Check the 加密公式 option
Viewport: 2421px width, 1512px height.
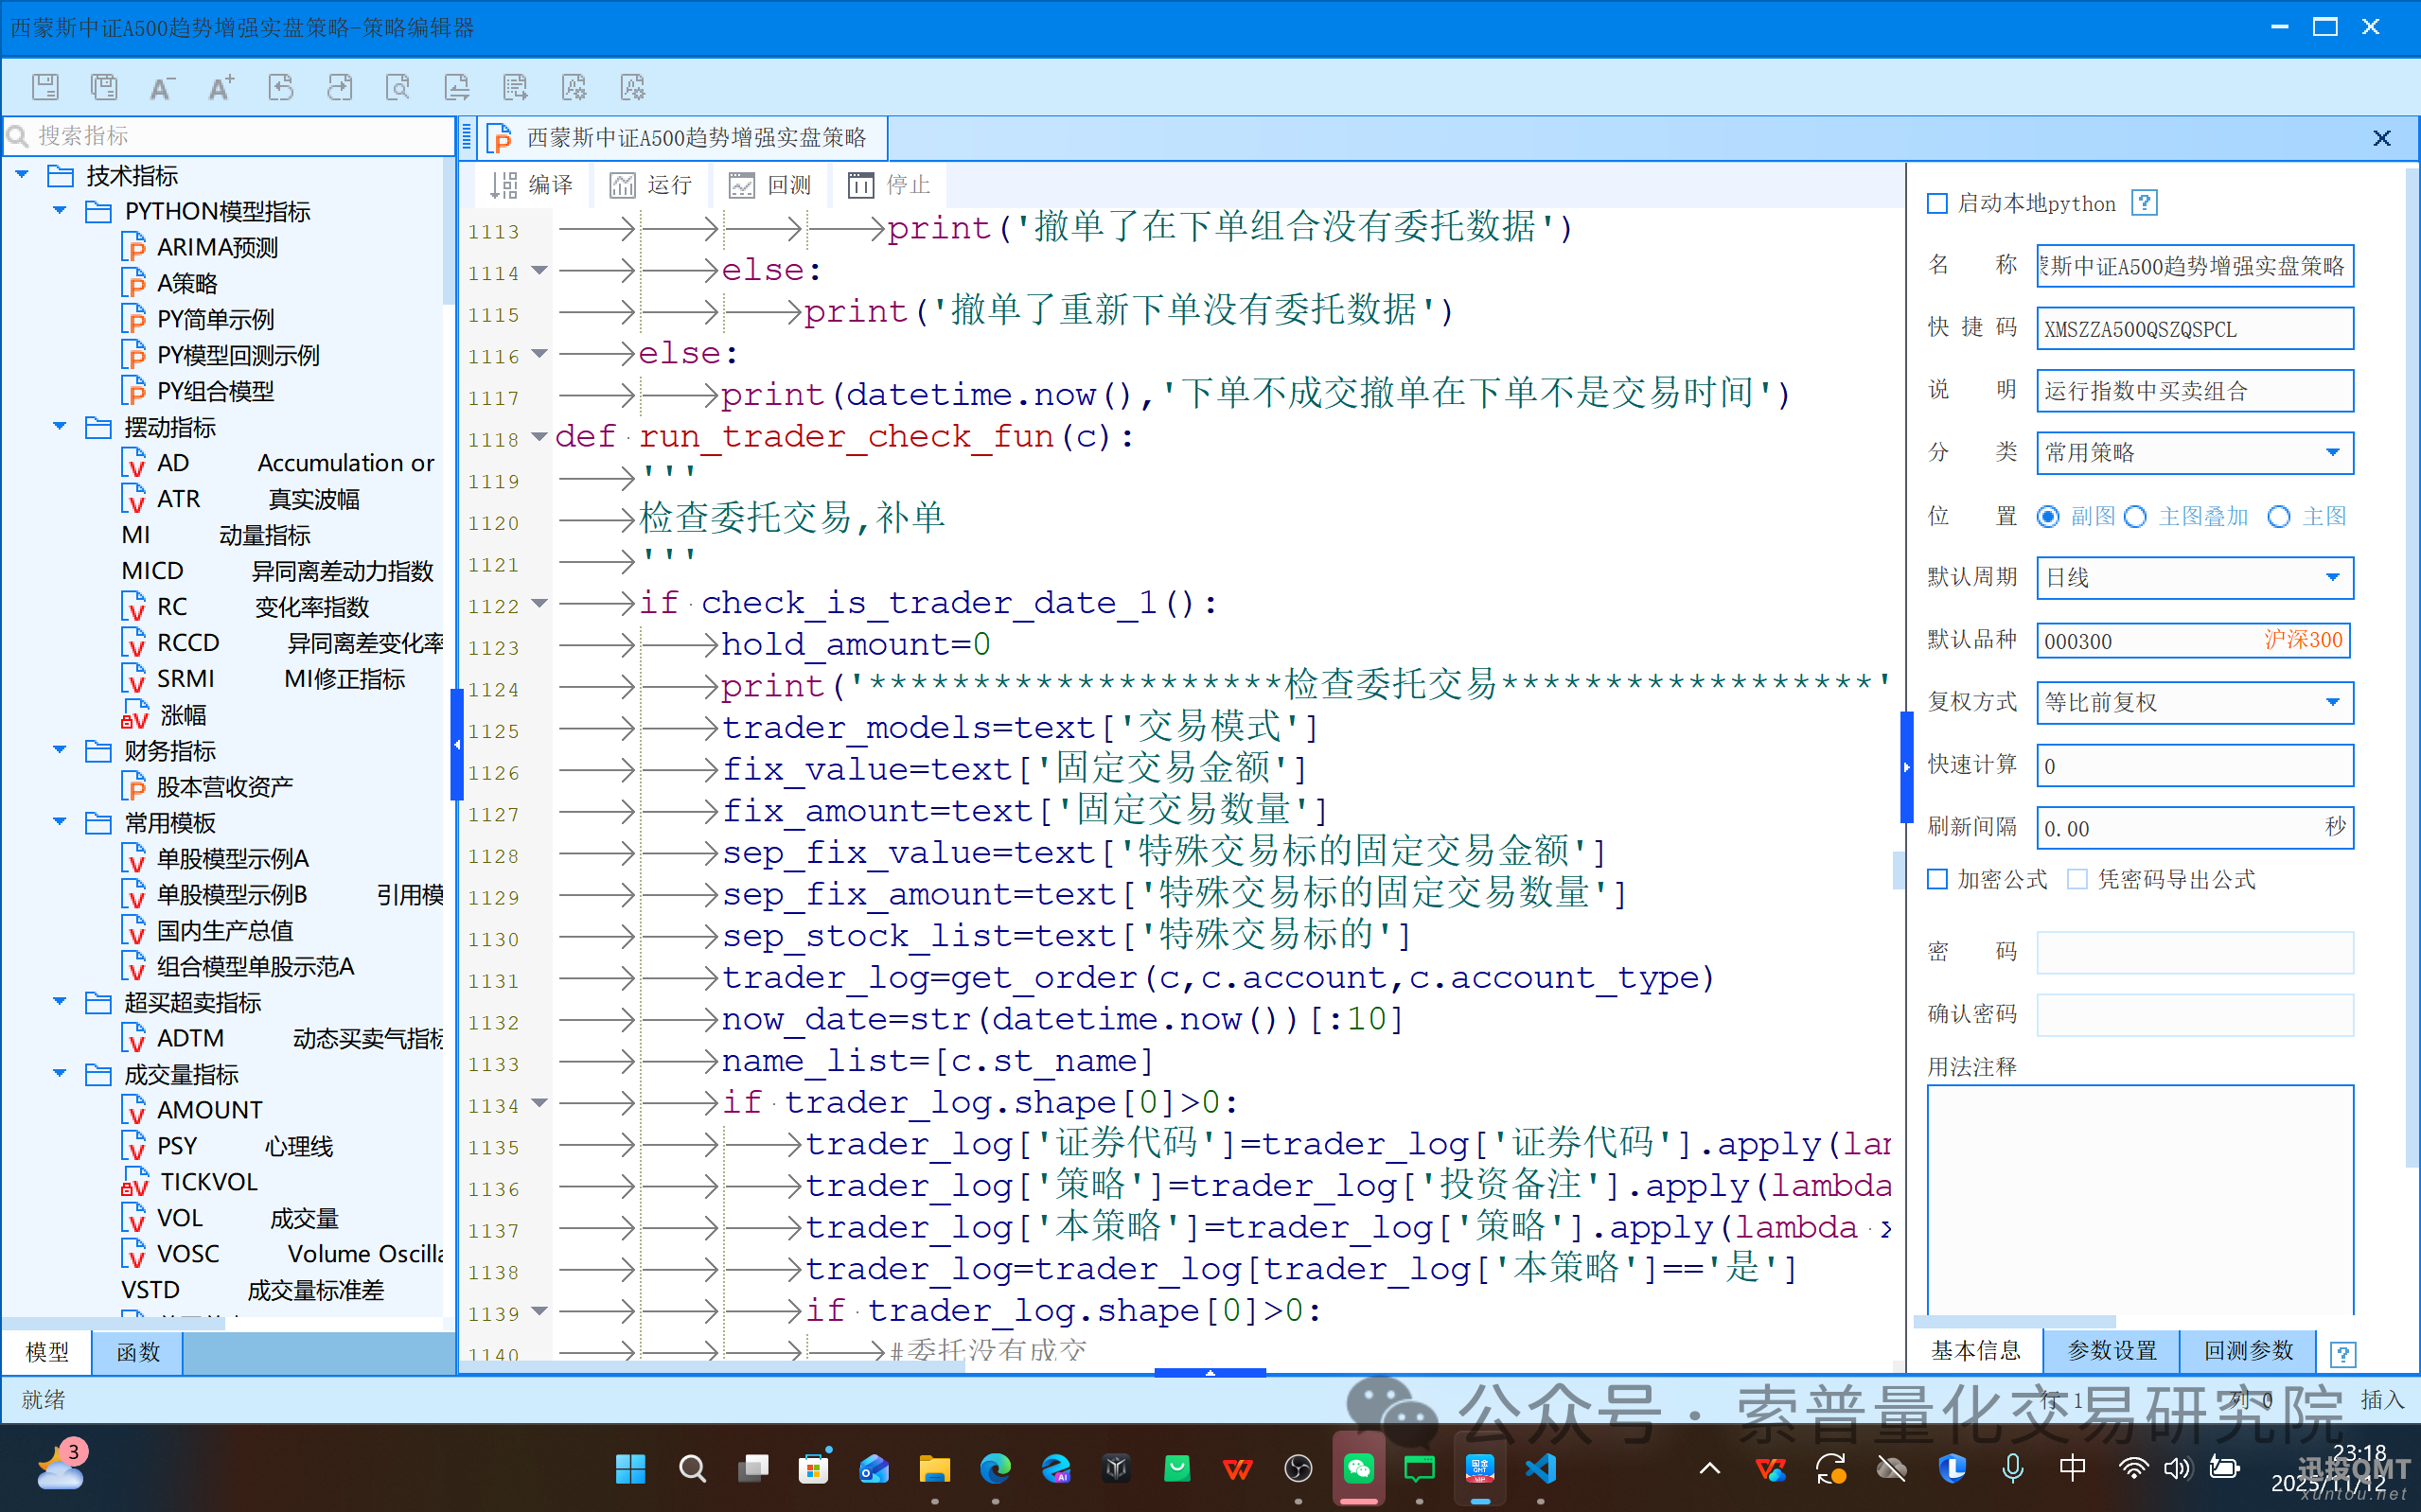[1937, 879]
